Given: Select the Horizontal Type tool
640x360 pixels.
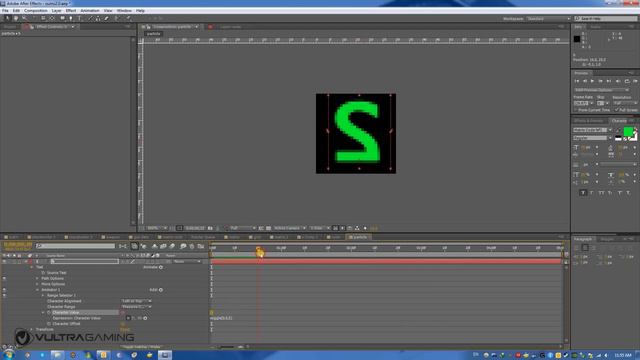Looking at the screenshot, I should point(80,18).
